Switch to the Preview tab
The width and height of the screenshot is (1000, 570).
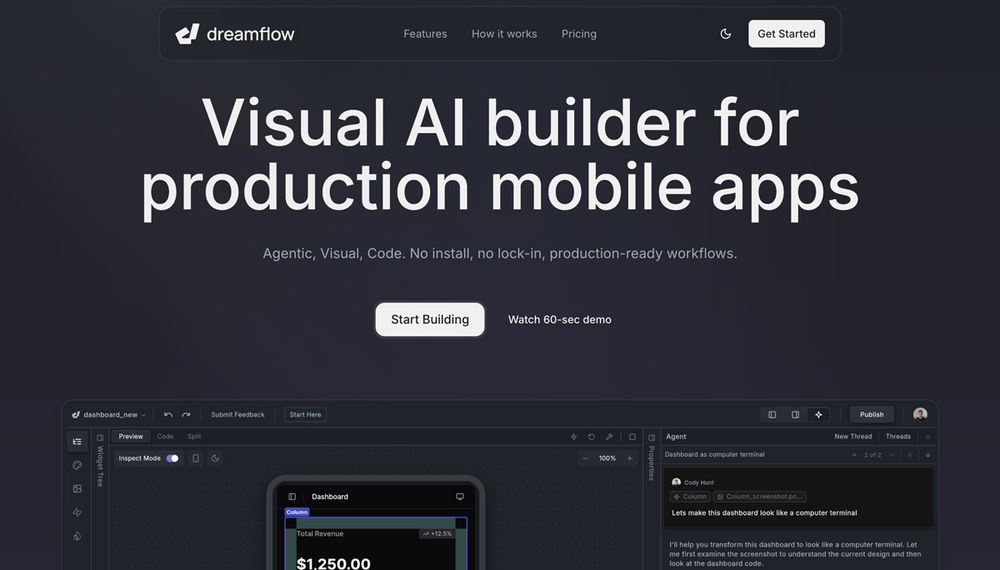click(x=131, y=436)
